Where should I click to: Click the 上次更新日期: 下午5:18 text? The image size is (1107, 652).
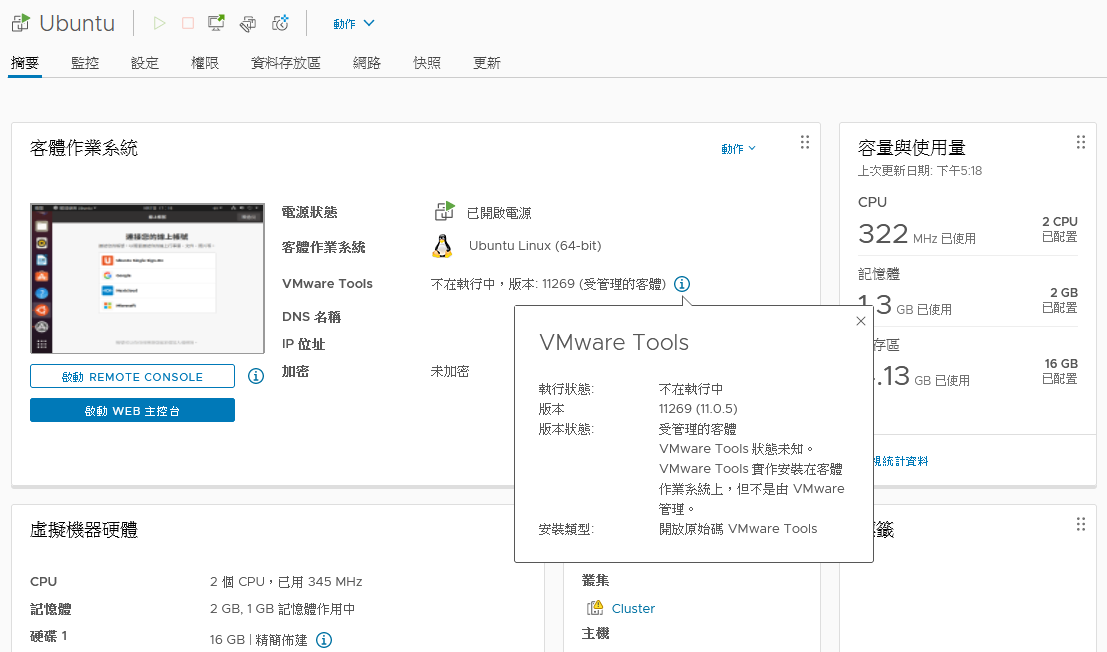tap(920, 171)
